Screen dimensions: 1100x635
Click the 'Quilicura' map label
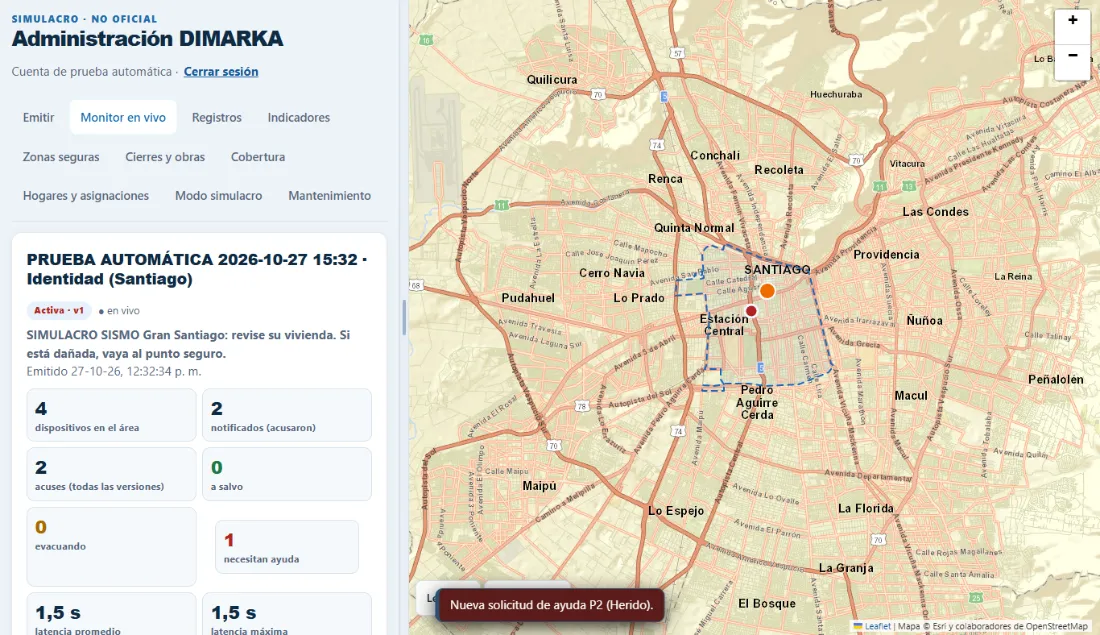[x=552, y=80]
